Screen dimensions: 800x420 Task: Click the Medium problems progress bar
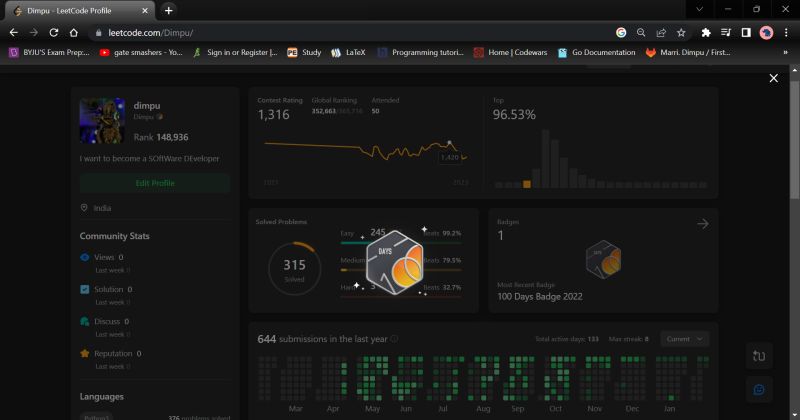click(x=401, y=270)
